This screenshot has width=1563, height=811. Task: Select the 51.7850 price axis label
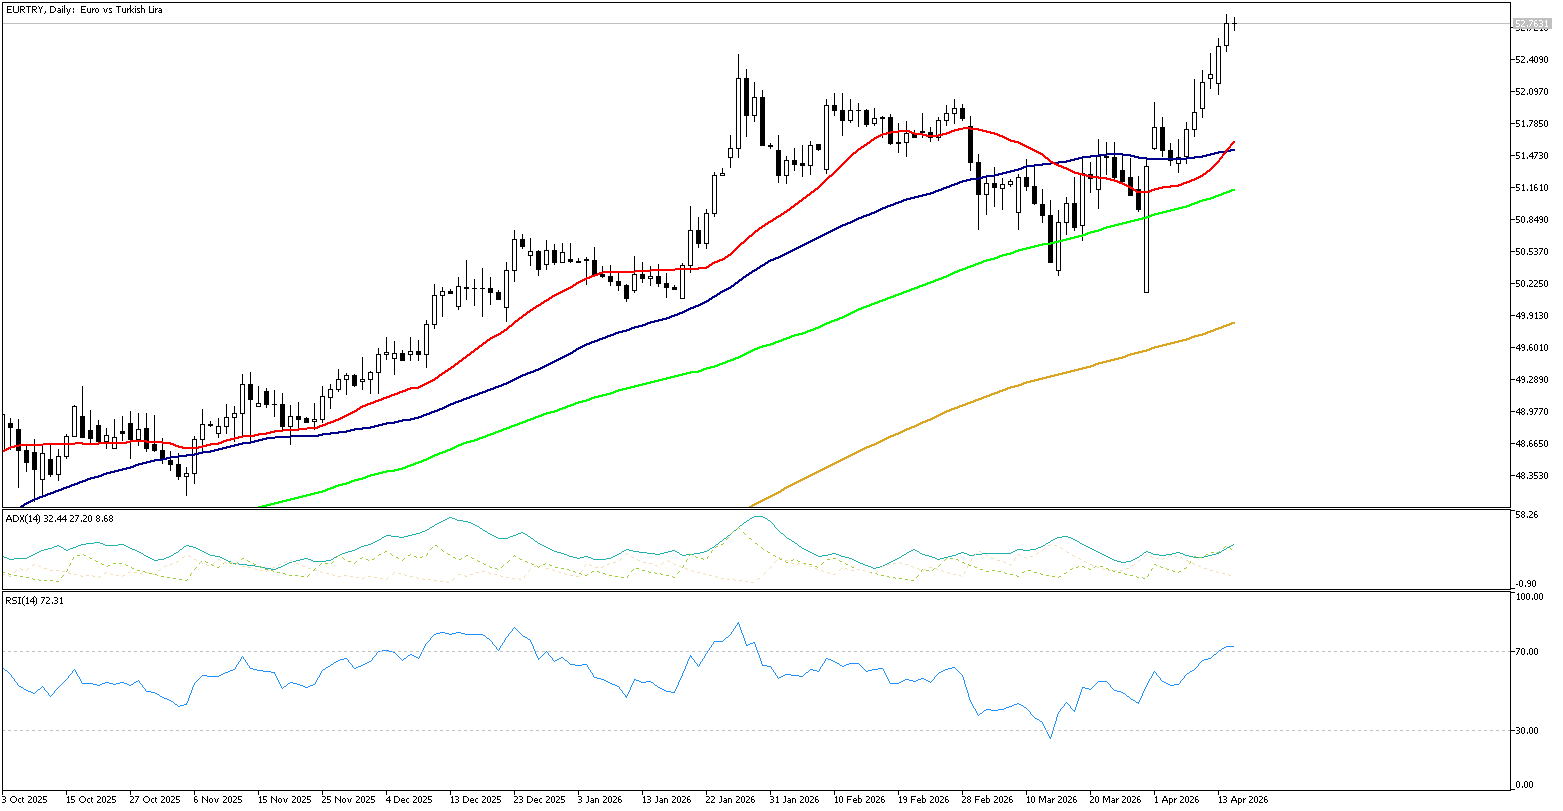1532,124
